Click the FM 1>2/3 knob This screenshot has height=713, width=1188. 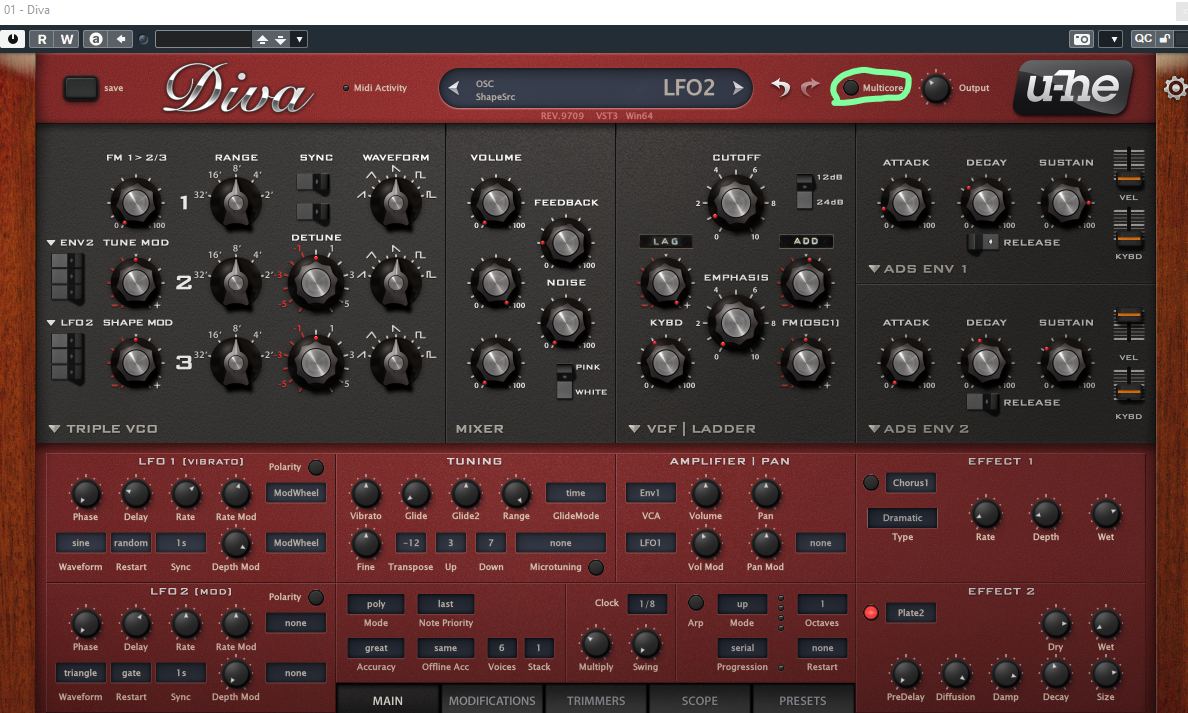coord(136,202)
